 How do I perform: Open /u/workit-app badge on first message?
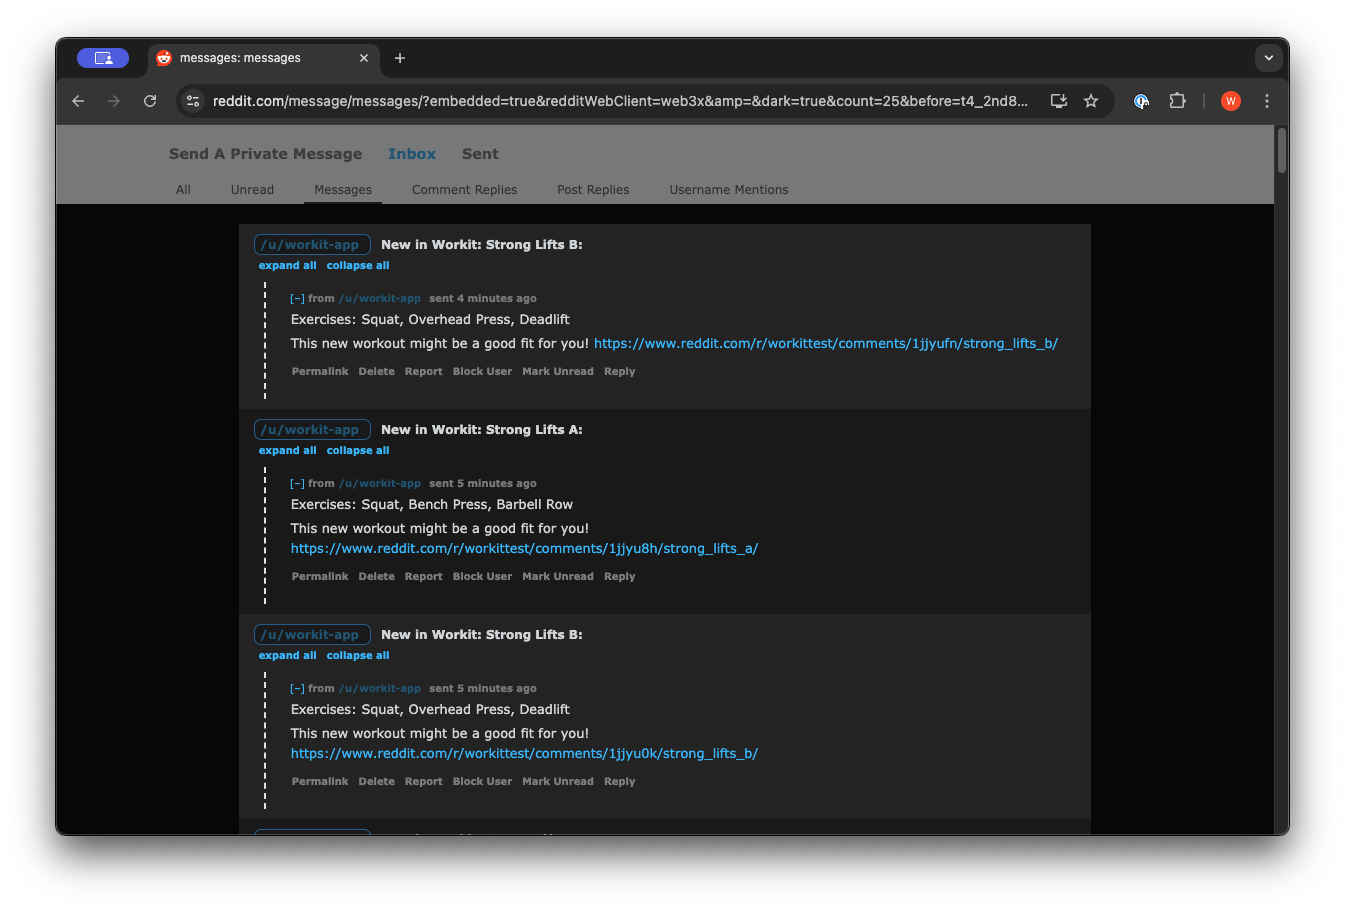[x=312, y=245]
